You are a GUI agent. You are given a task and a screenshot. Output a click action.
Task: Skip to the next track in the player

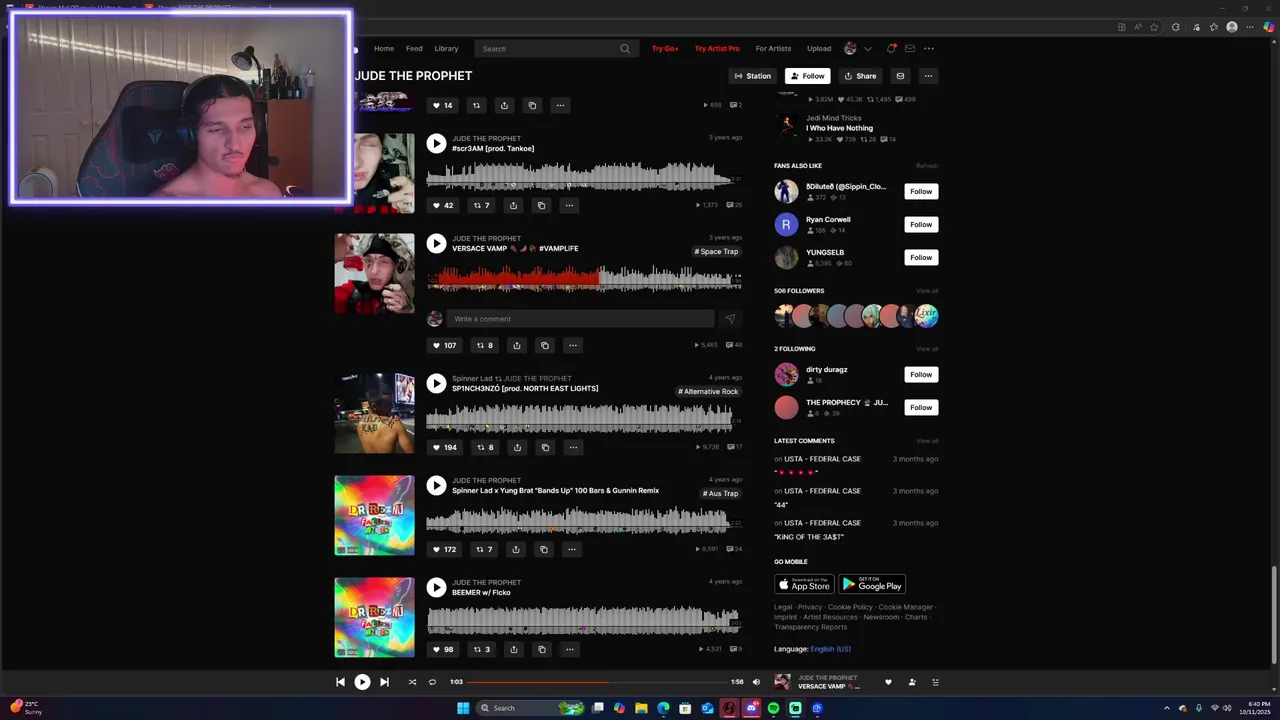click(384, 682)
